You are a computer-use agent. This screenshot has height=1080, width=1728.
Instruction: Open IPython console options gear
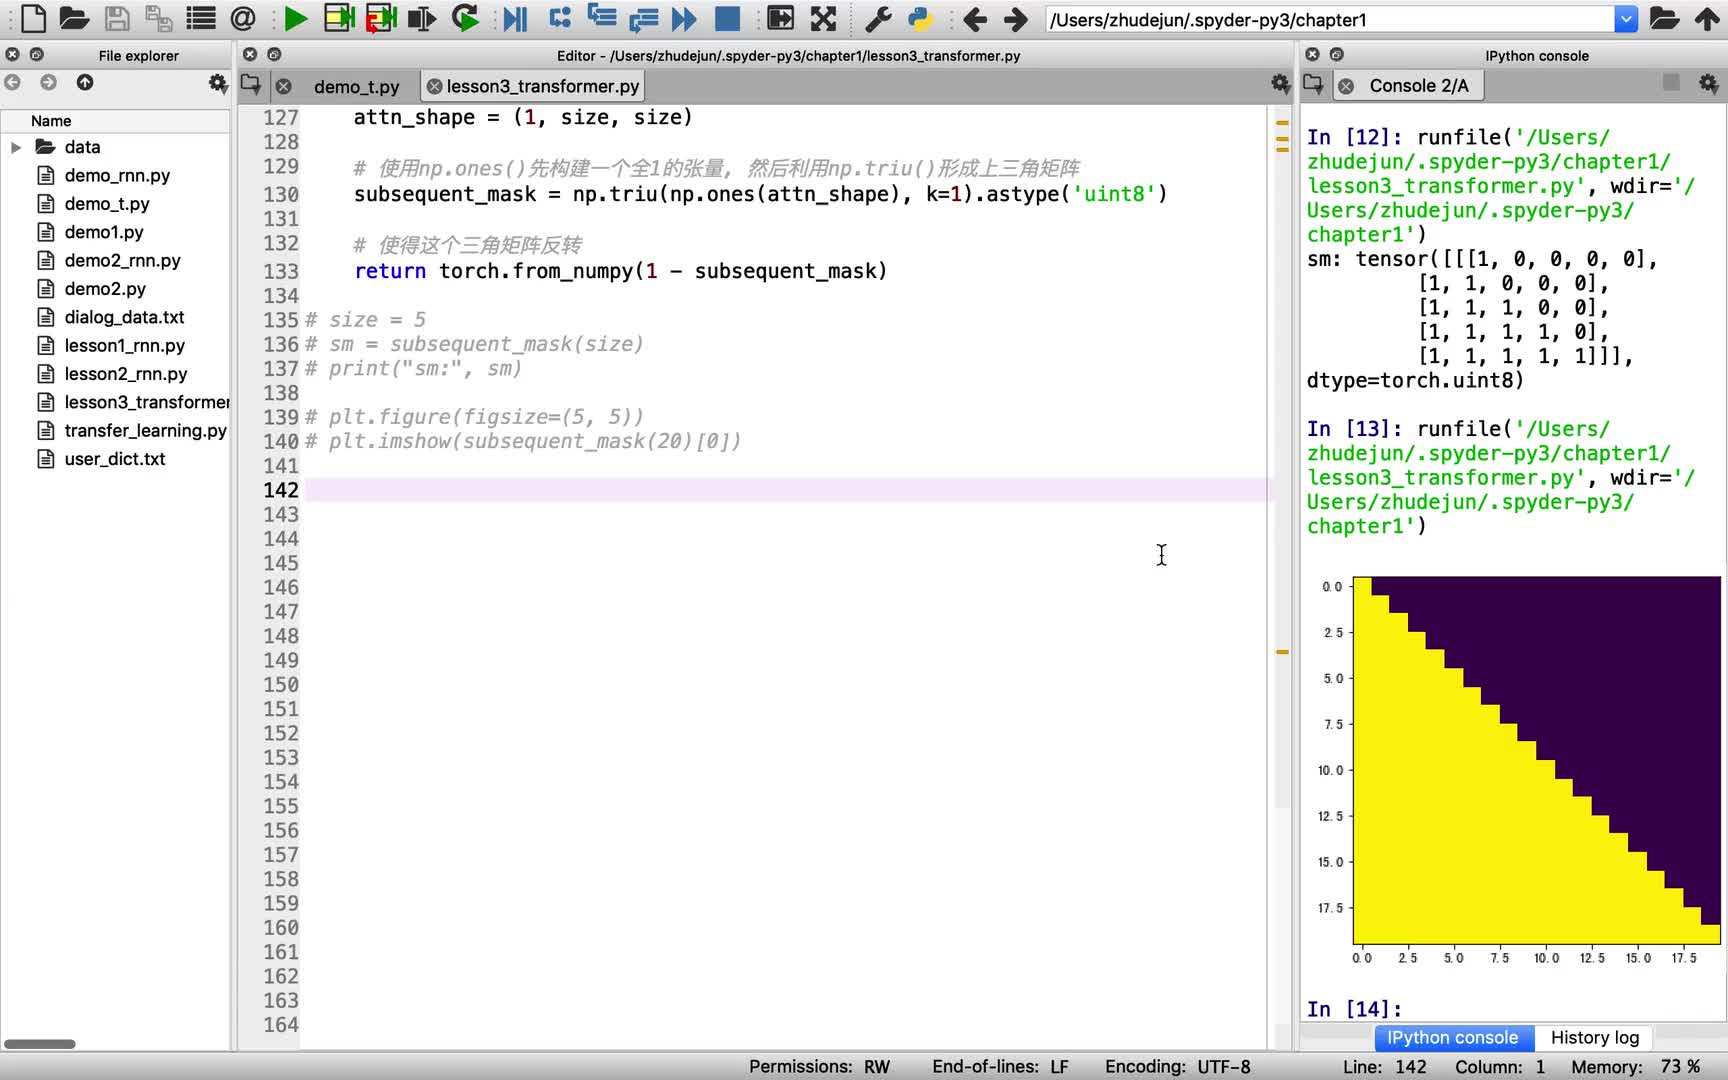coord(1709,85)
